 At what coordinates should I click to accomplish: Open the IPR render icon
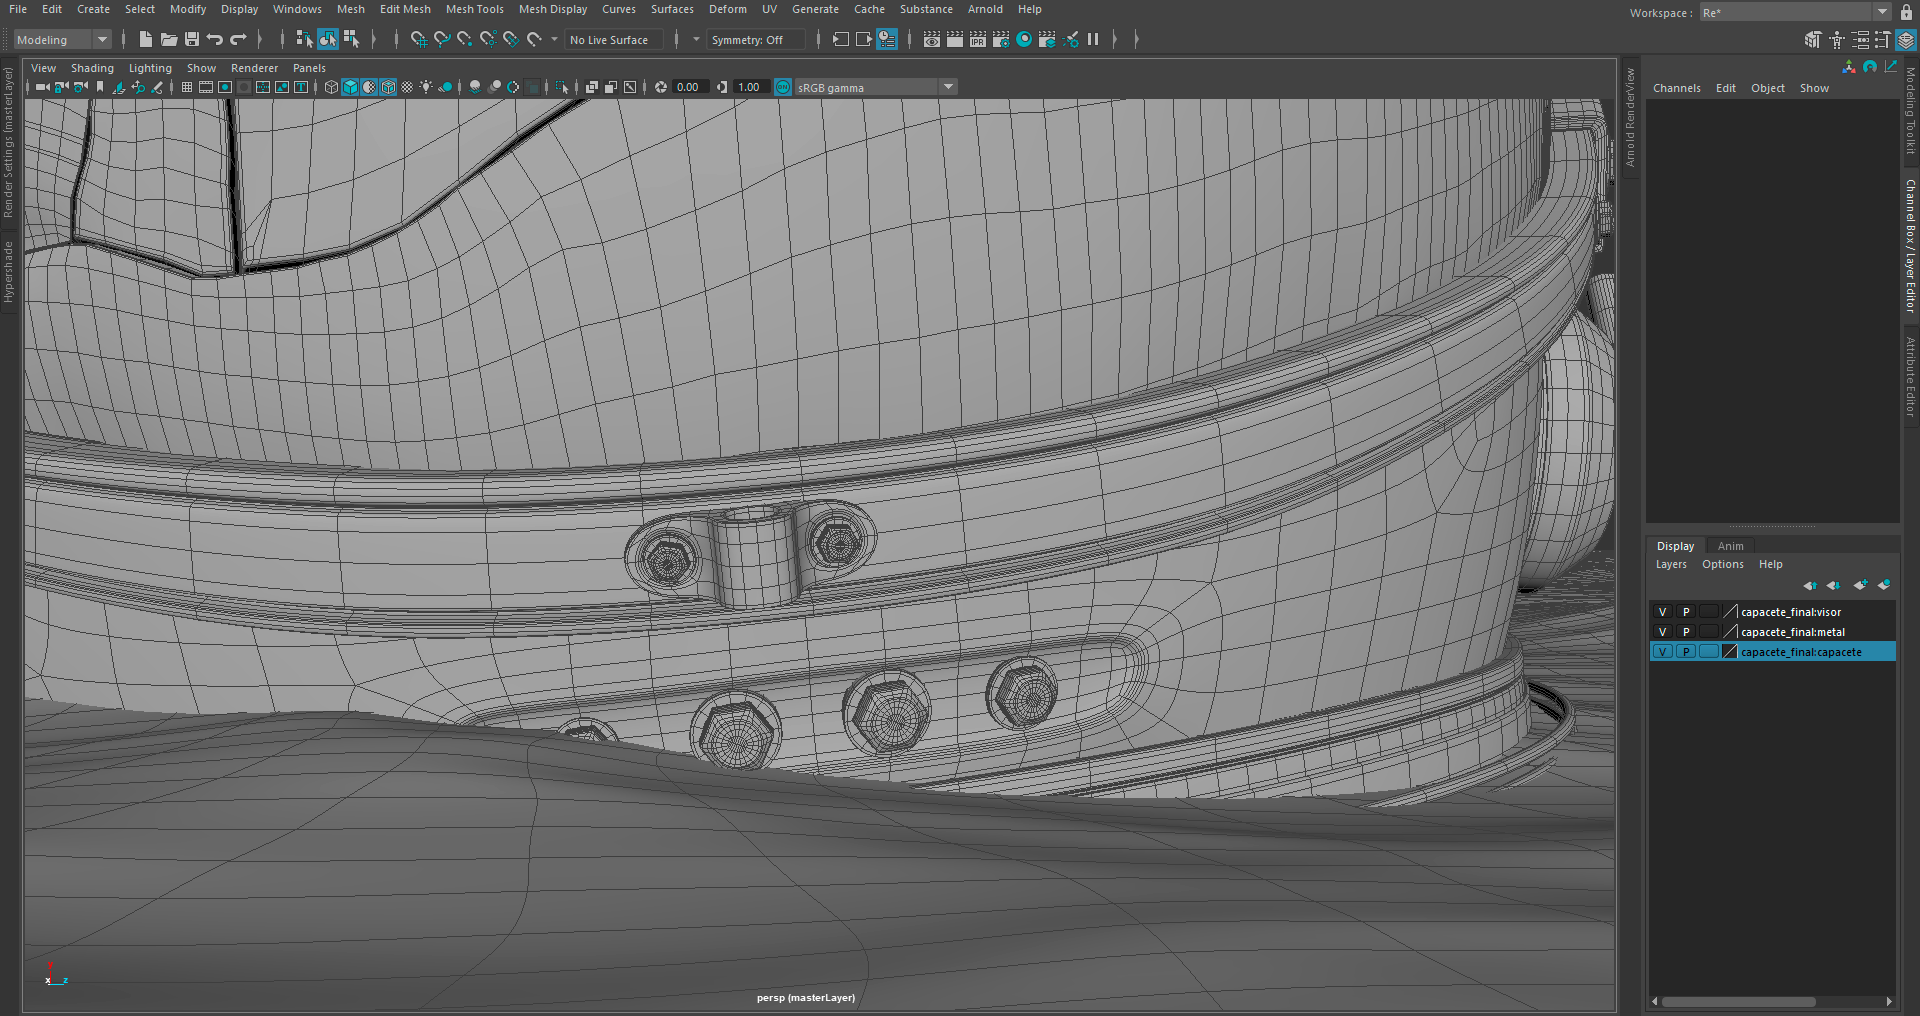977,39
